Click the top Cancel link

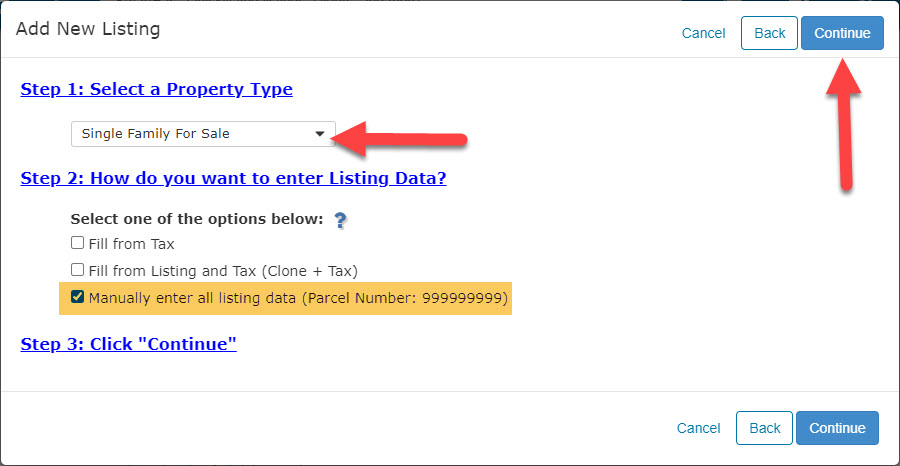point(703,33)
